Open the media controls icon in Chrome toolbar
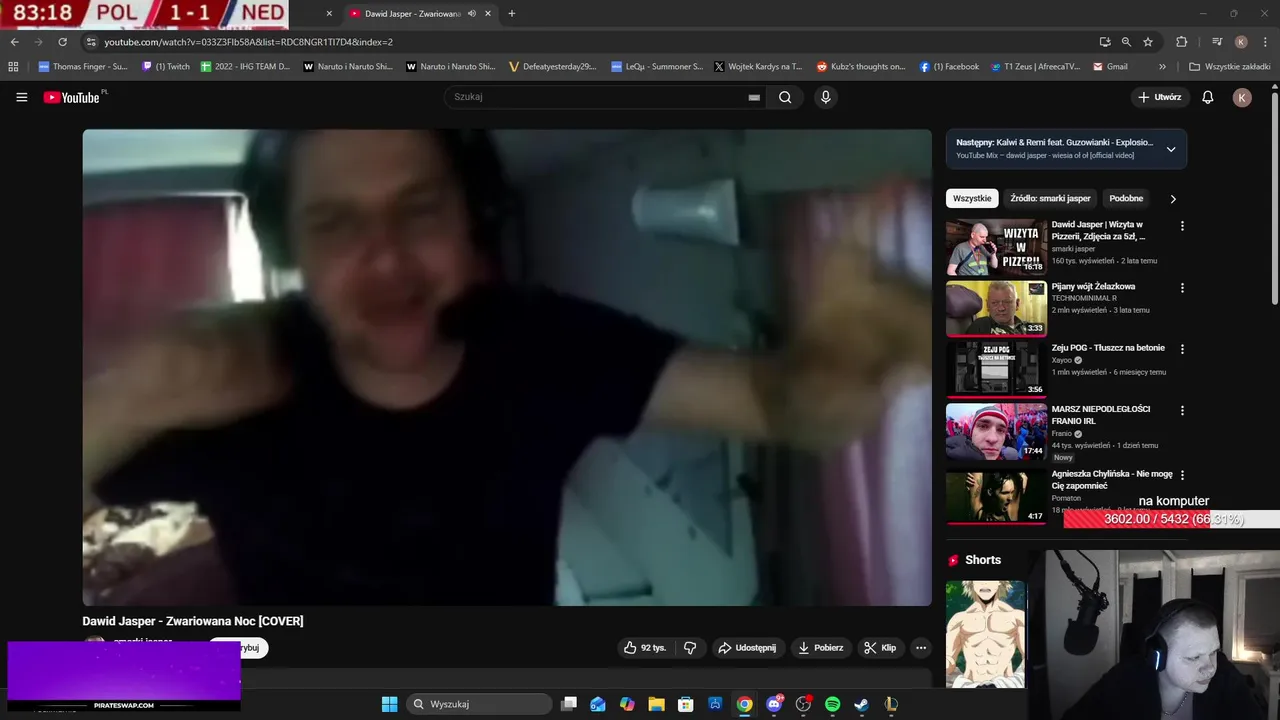Screen dimensions: 1280x720 [x=1217, y=42]
